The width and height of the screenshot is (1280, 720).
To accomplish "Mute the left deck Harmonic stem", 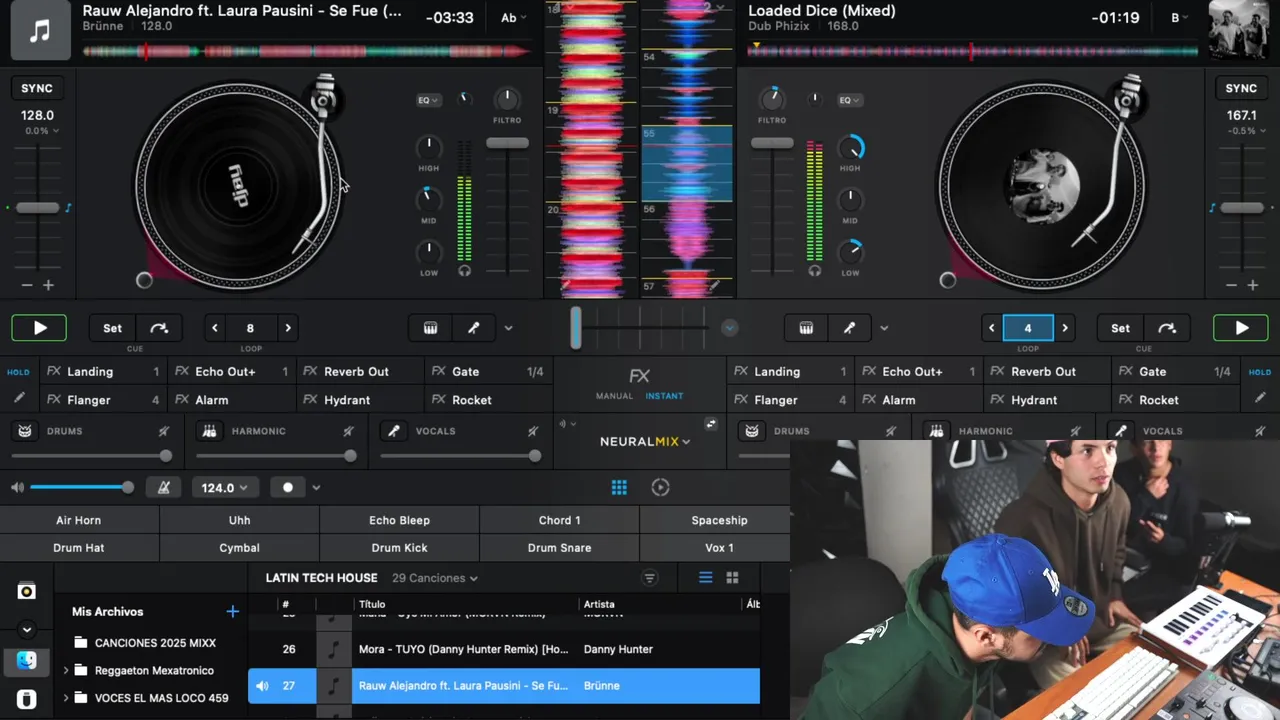I will 348,431.
